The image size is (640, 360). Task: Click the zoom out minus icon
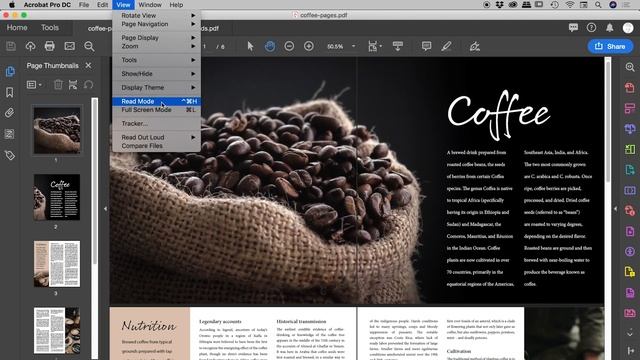289,46
